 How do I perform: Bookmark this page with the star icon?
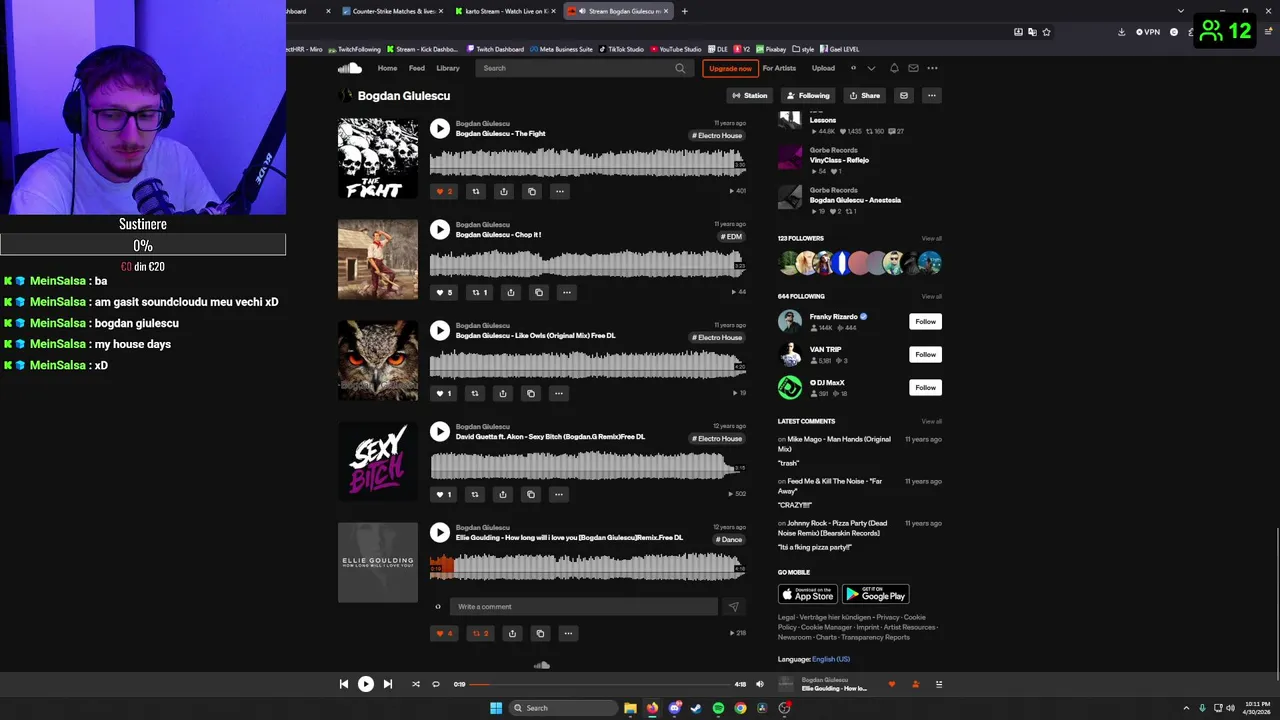click(x=1046, y=32)
